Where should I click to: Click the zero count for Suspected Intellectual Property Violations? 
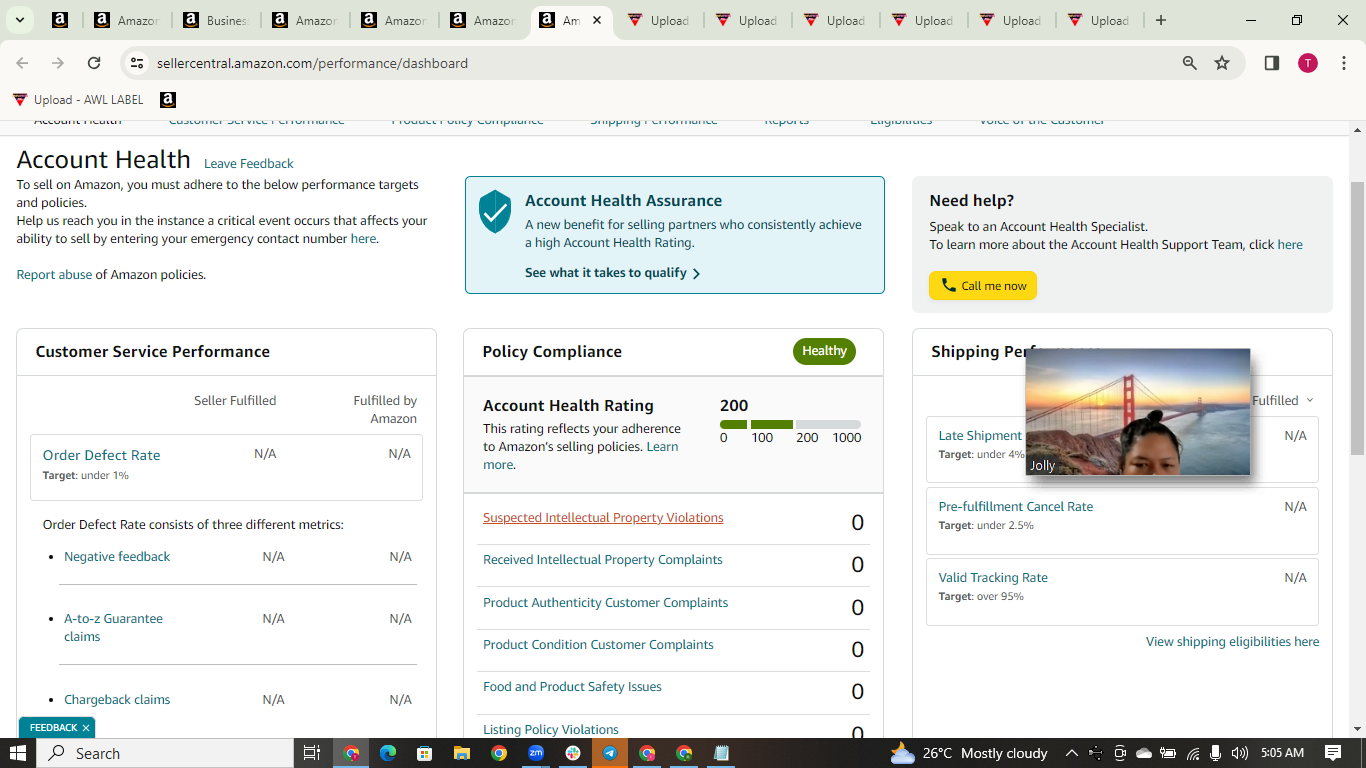(x=857, y=523)
